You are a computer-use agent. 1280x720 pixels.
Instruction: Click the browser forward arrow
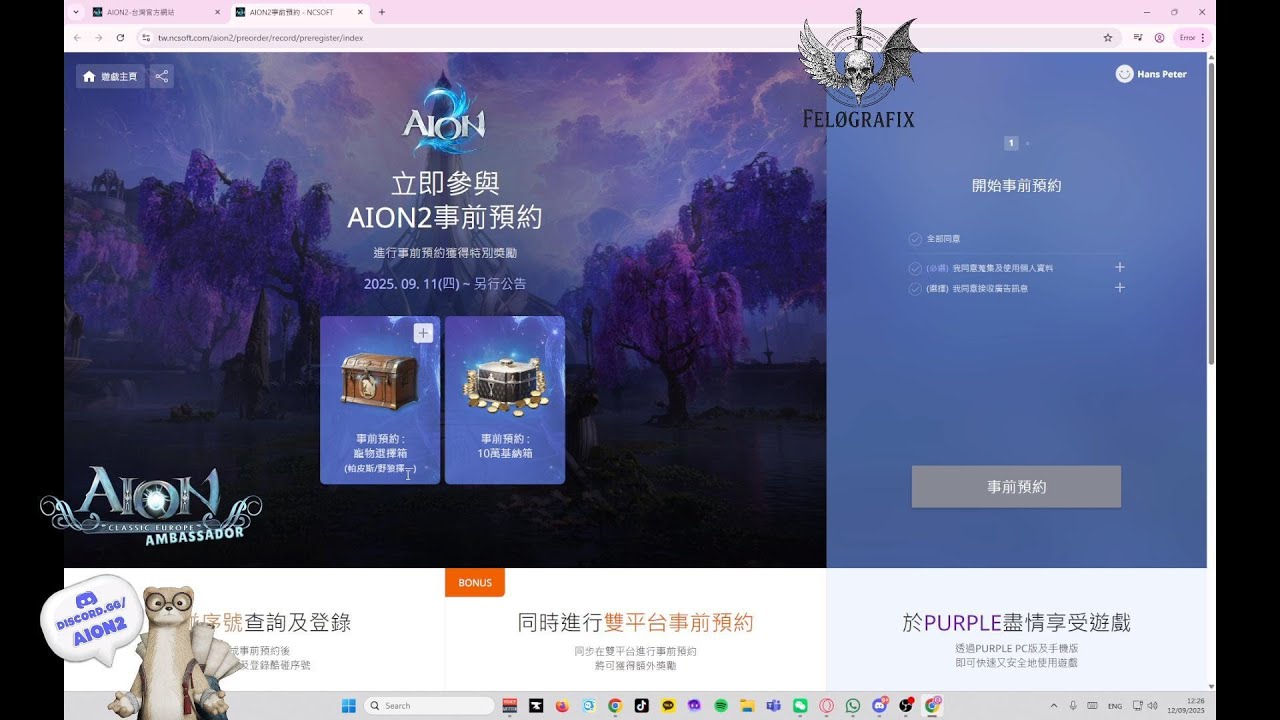tap(98, 38)
